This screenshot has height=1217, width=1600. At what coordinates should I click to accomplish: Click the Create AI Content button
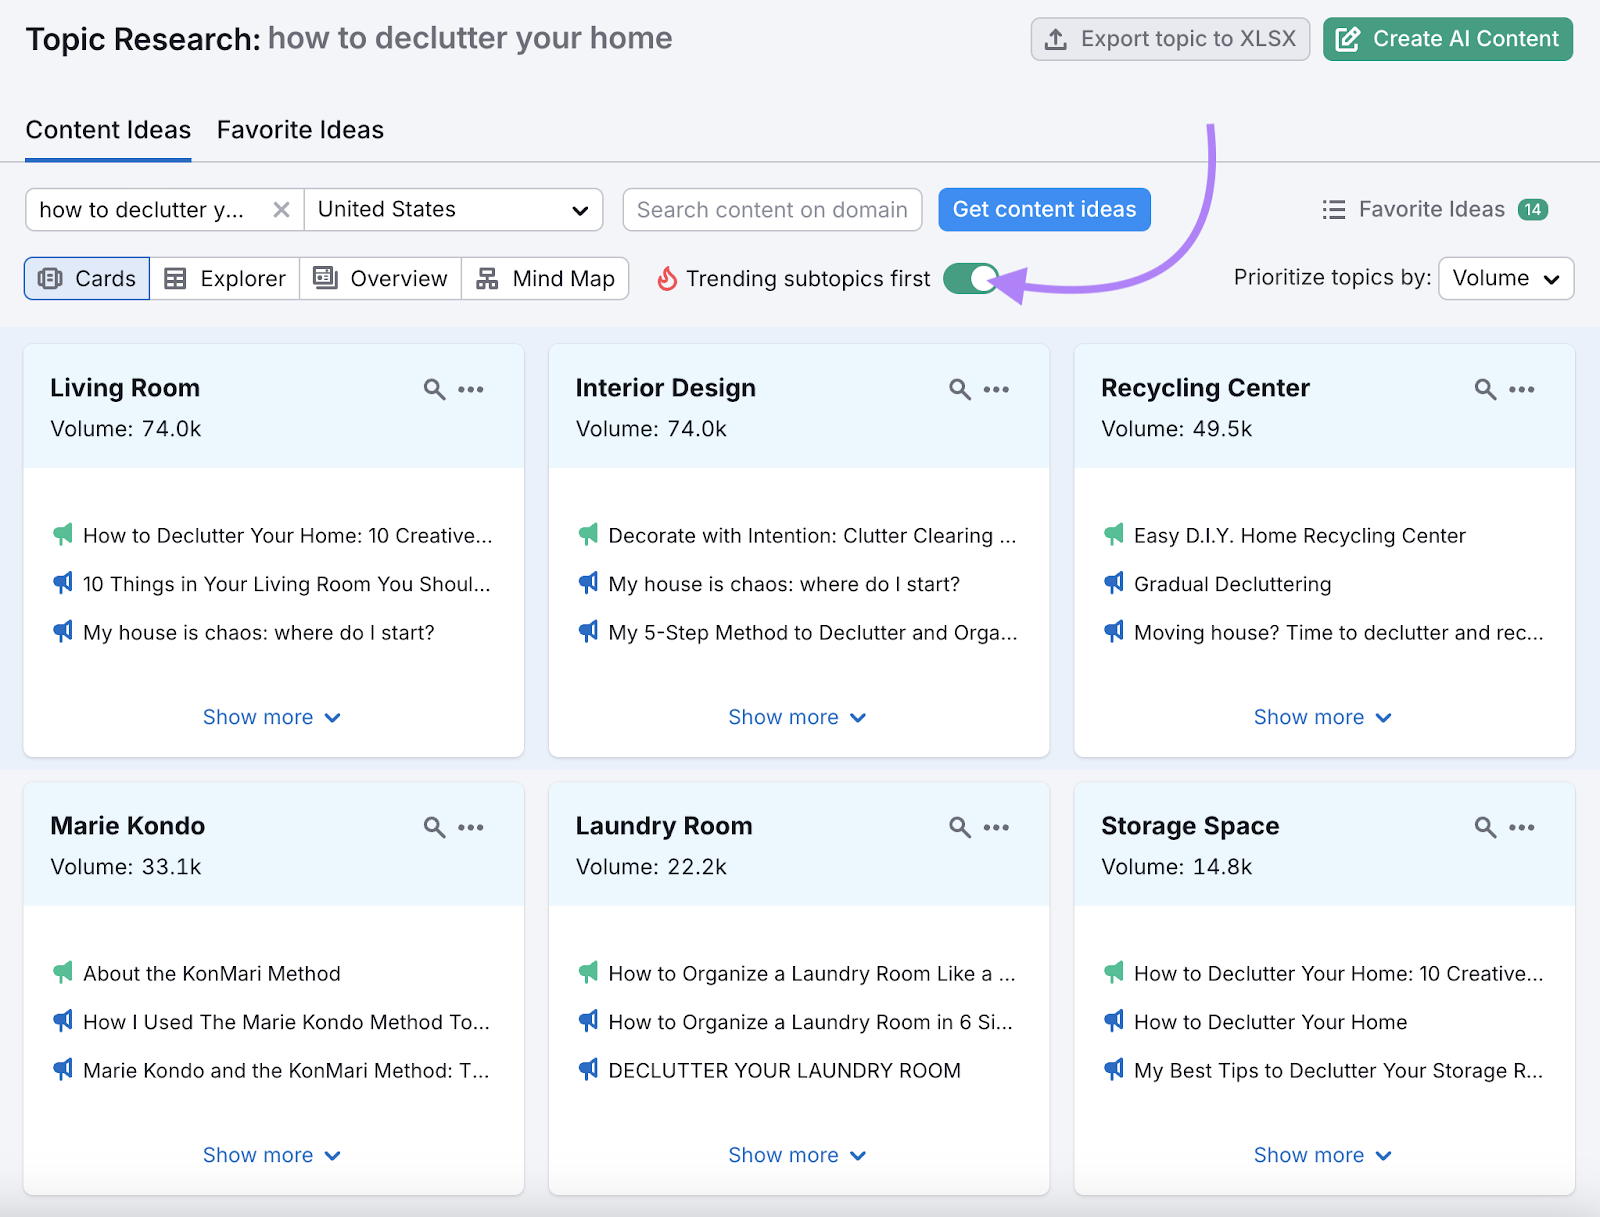pos(1446,39)
